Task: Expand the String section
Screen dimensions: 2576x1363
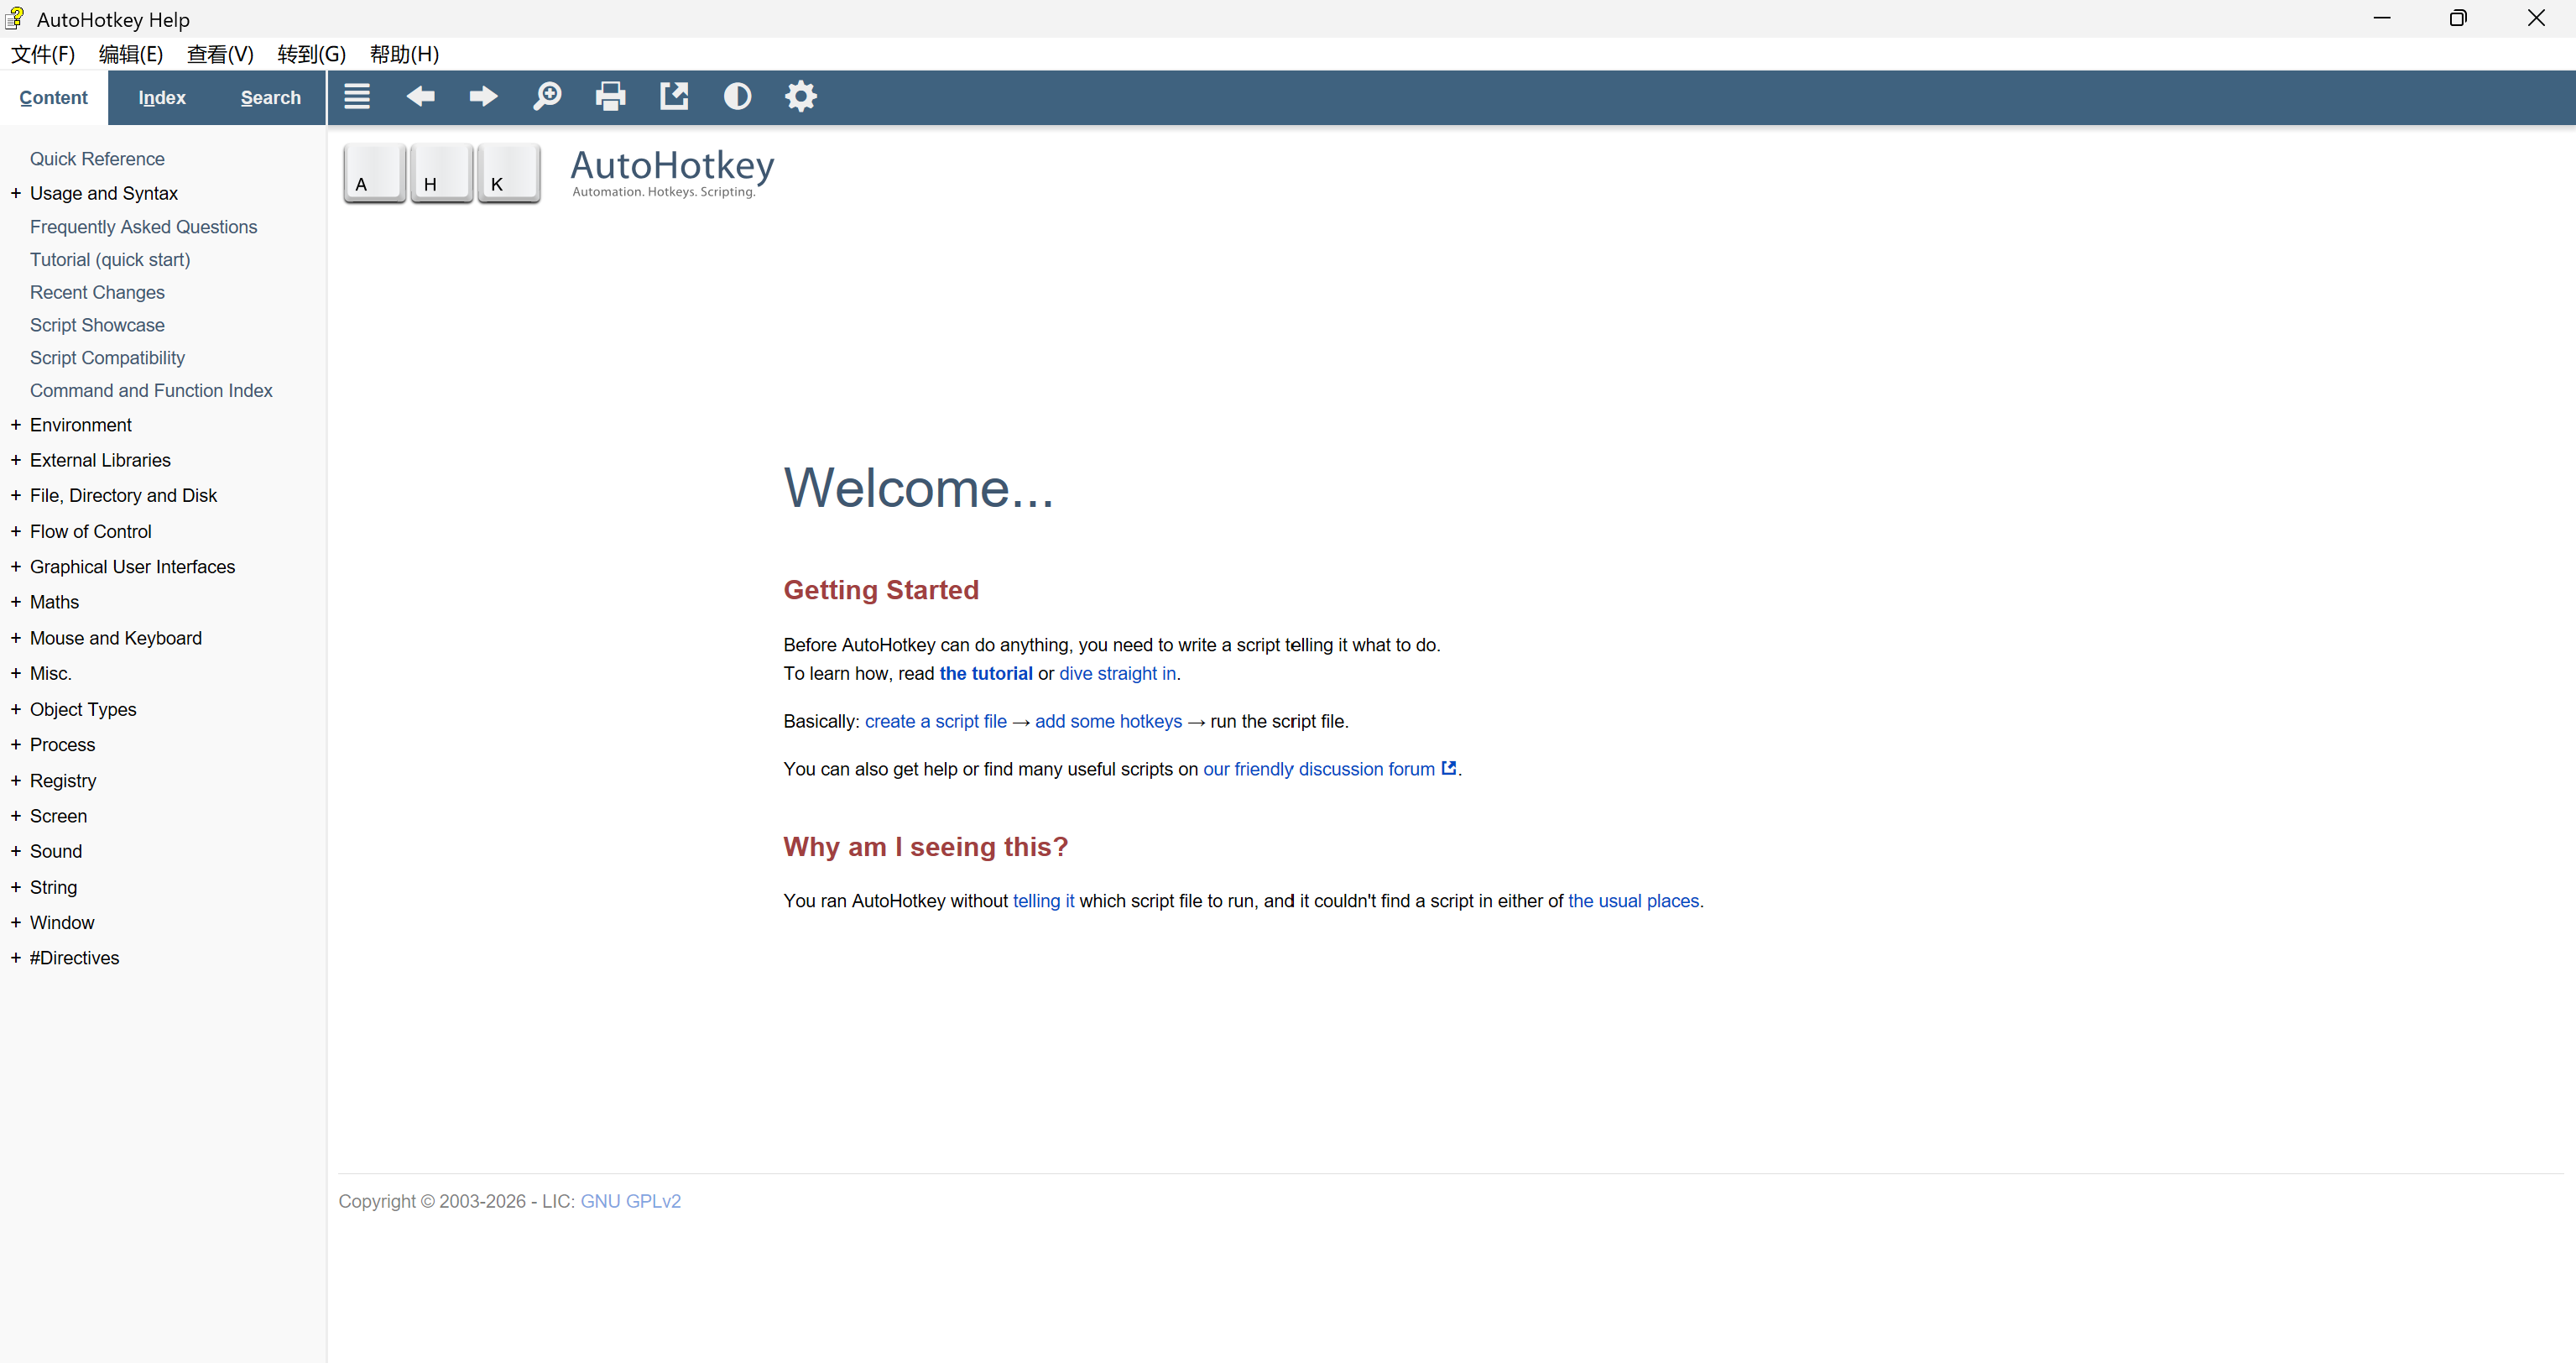Action: (x=16, y=887)
